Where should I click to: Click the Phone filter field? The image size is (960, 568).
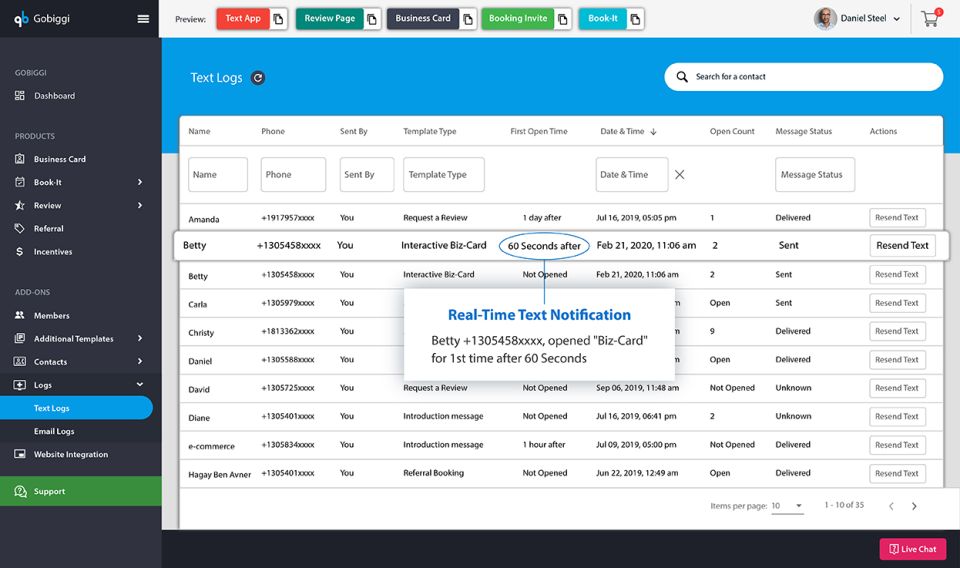click(293, 174)
